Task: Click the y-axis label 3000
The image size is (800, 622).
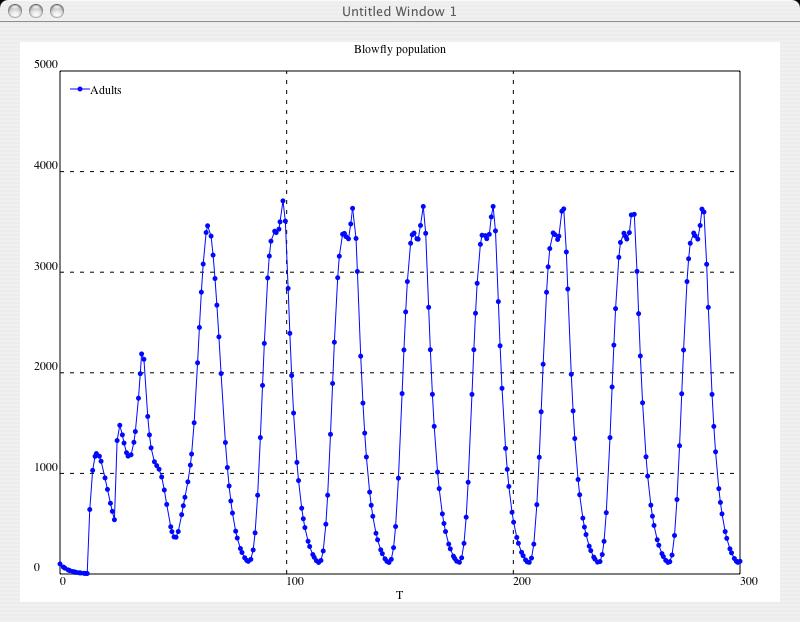Action: click(46, 266)
